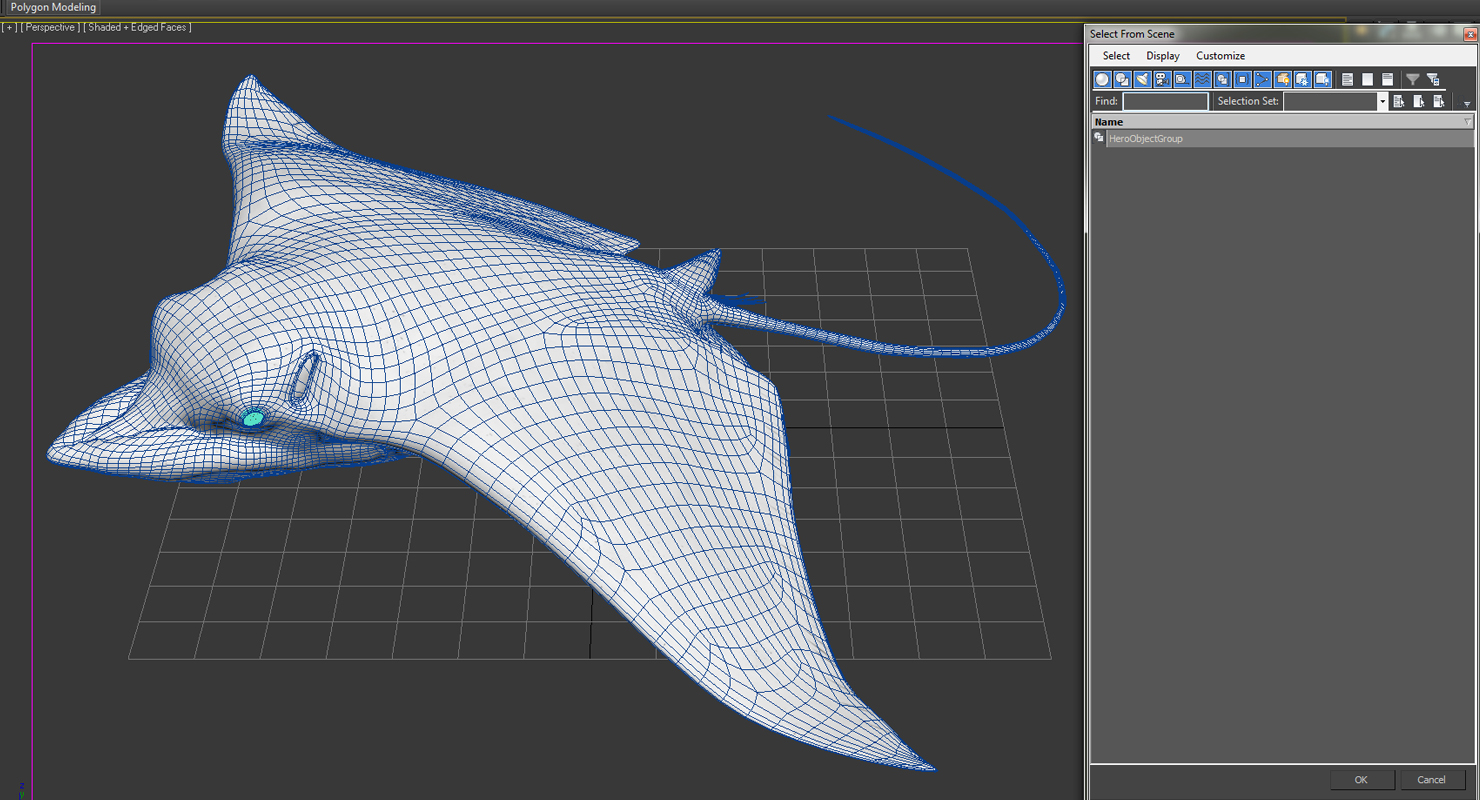Toggle Display Helpers tape-measure icon

click(x=1182, y=79)
